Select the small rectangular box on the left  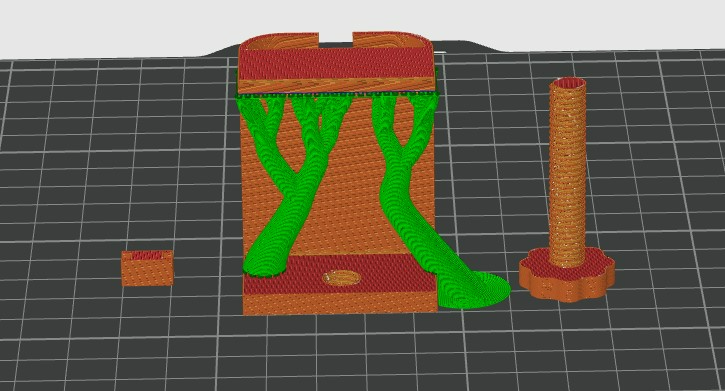[147, 268]
